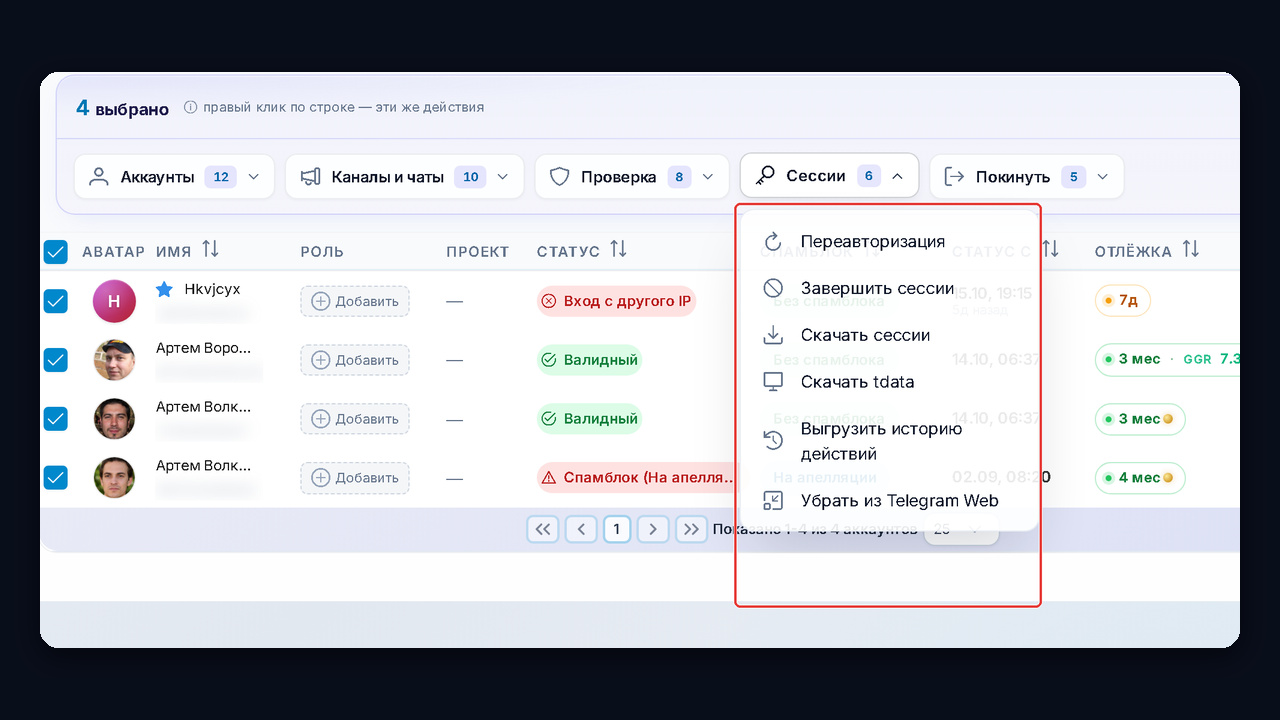This screenshot has height=720, width=1280.
Task: Go to the previous page arrow
Action: pyautogui.click(x=581, y=529)
